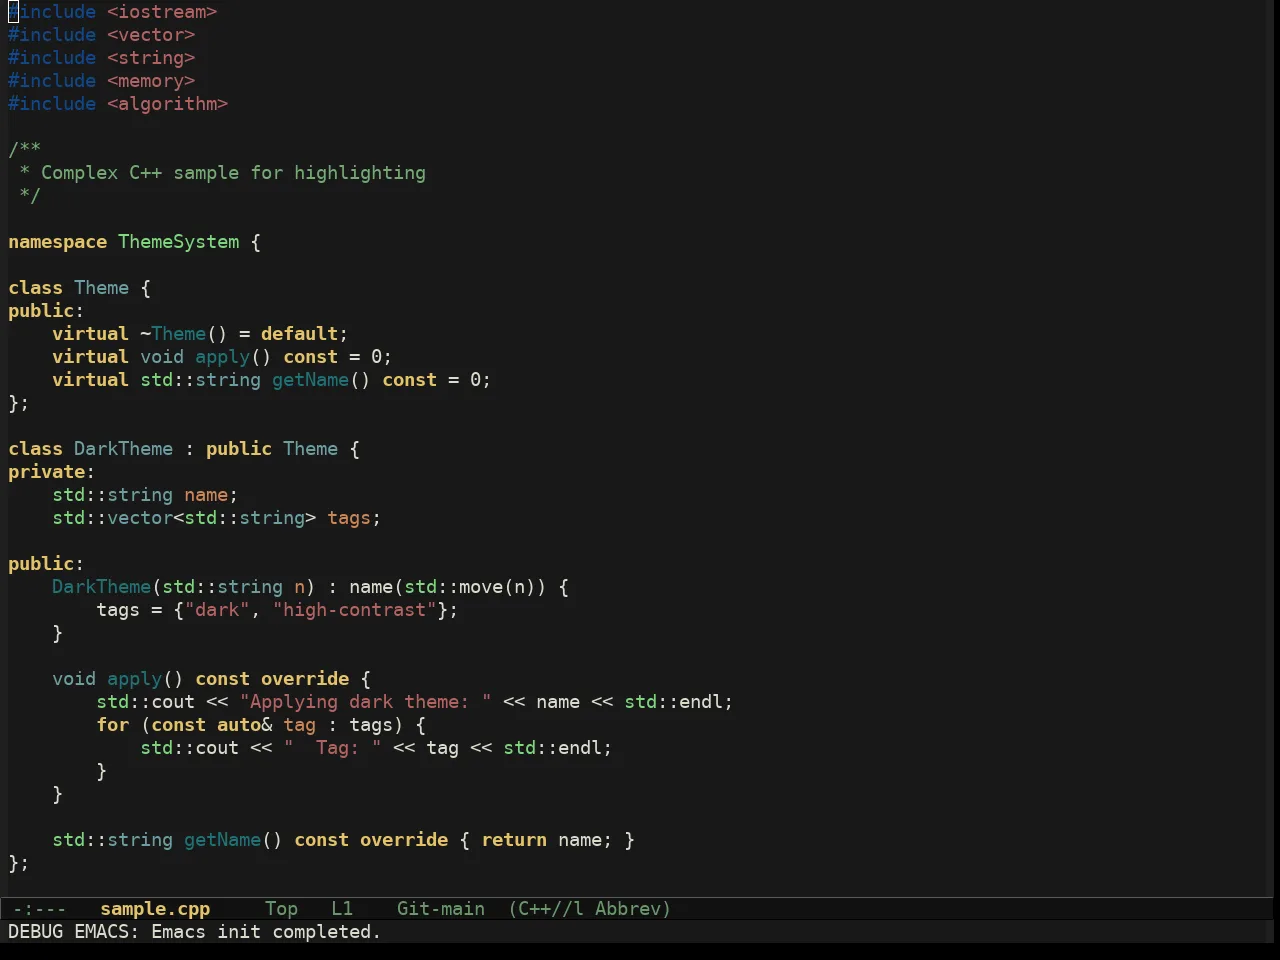Click 'tags' in the std::vector member declaration
The height and width of the screenshot is (960, 1280).
point(349,518)
